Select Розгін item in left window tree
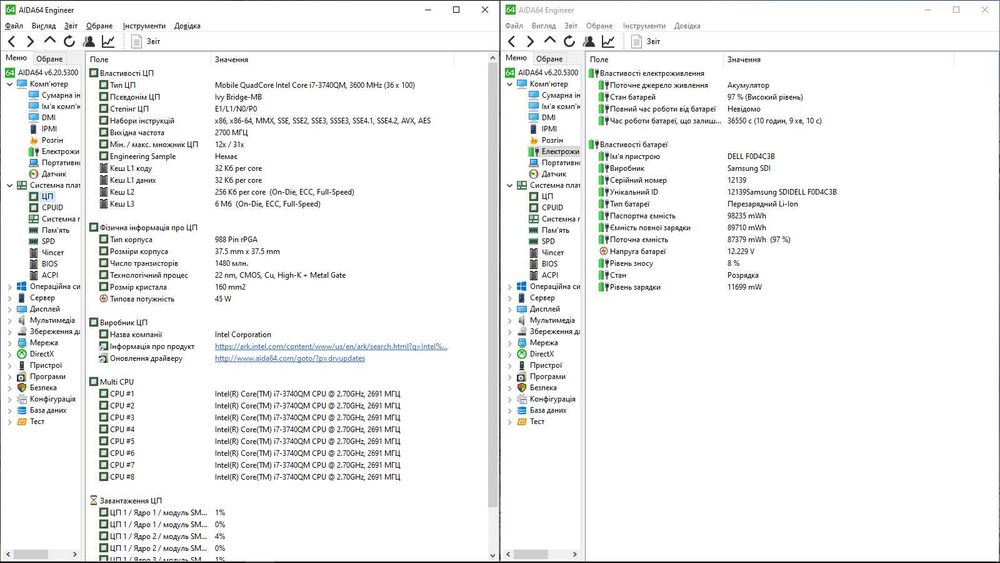This screenshot has width=1000, height=563. (46, 140)
